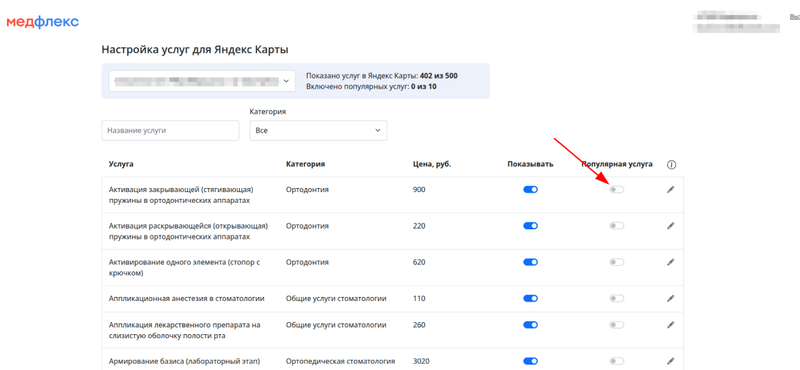Edit Аппликация лекарственного препарата row
Viewport: 800px width, 370px height.
point(670,325)
